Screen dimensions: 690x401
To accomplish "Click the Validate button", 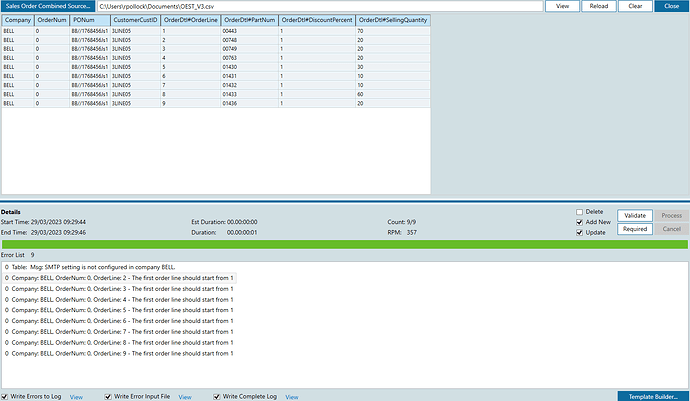I will (x=635, y=216).
